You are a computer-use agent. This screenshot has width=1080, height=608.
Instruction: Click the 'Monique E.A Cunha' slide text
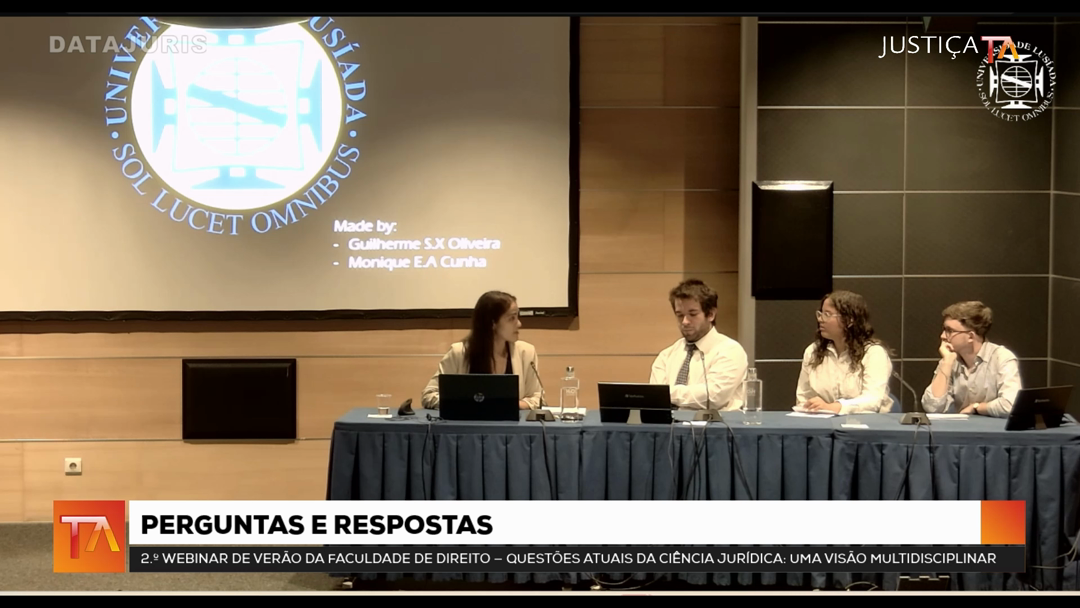tap(417, 262)
